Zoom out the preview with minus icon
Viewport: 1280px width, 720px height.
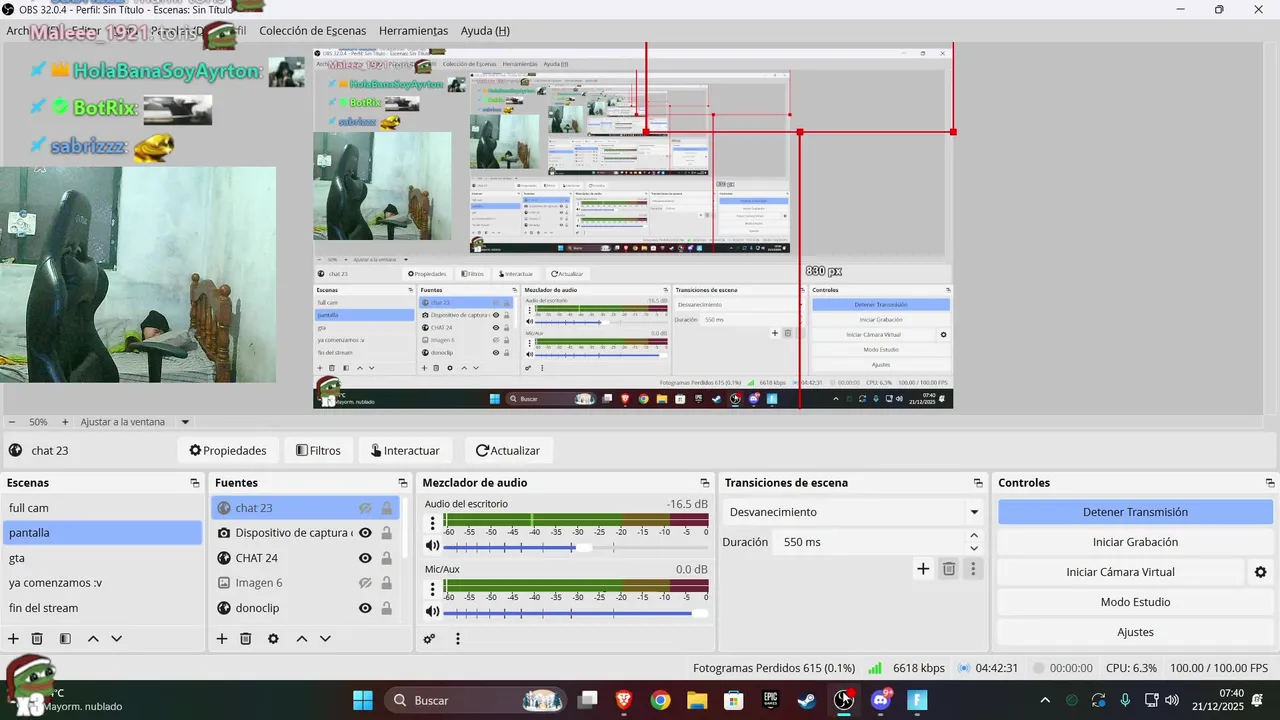point(12,422)
